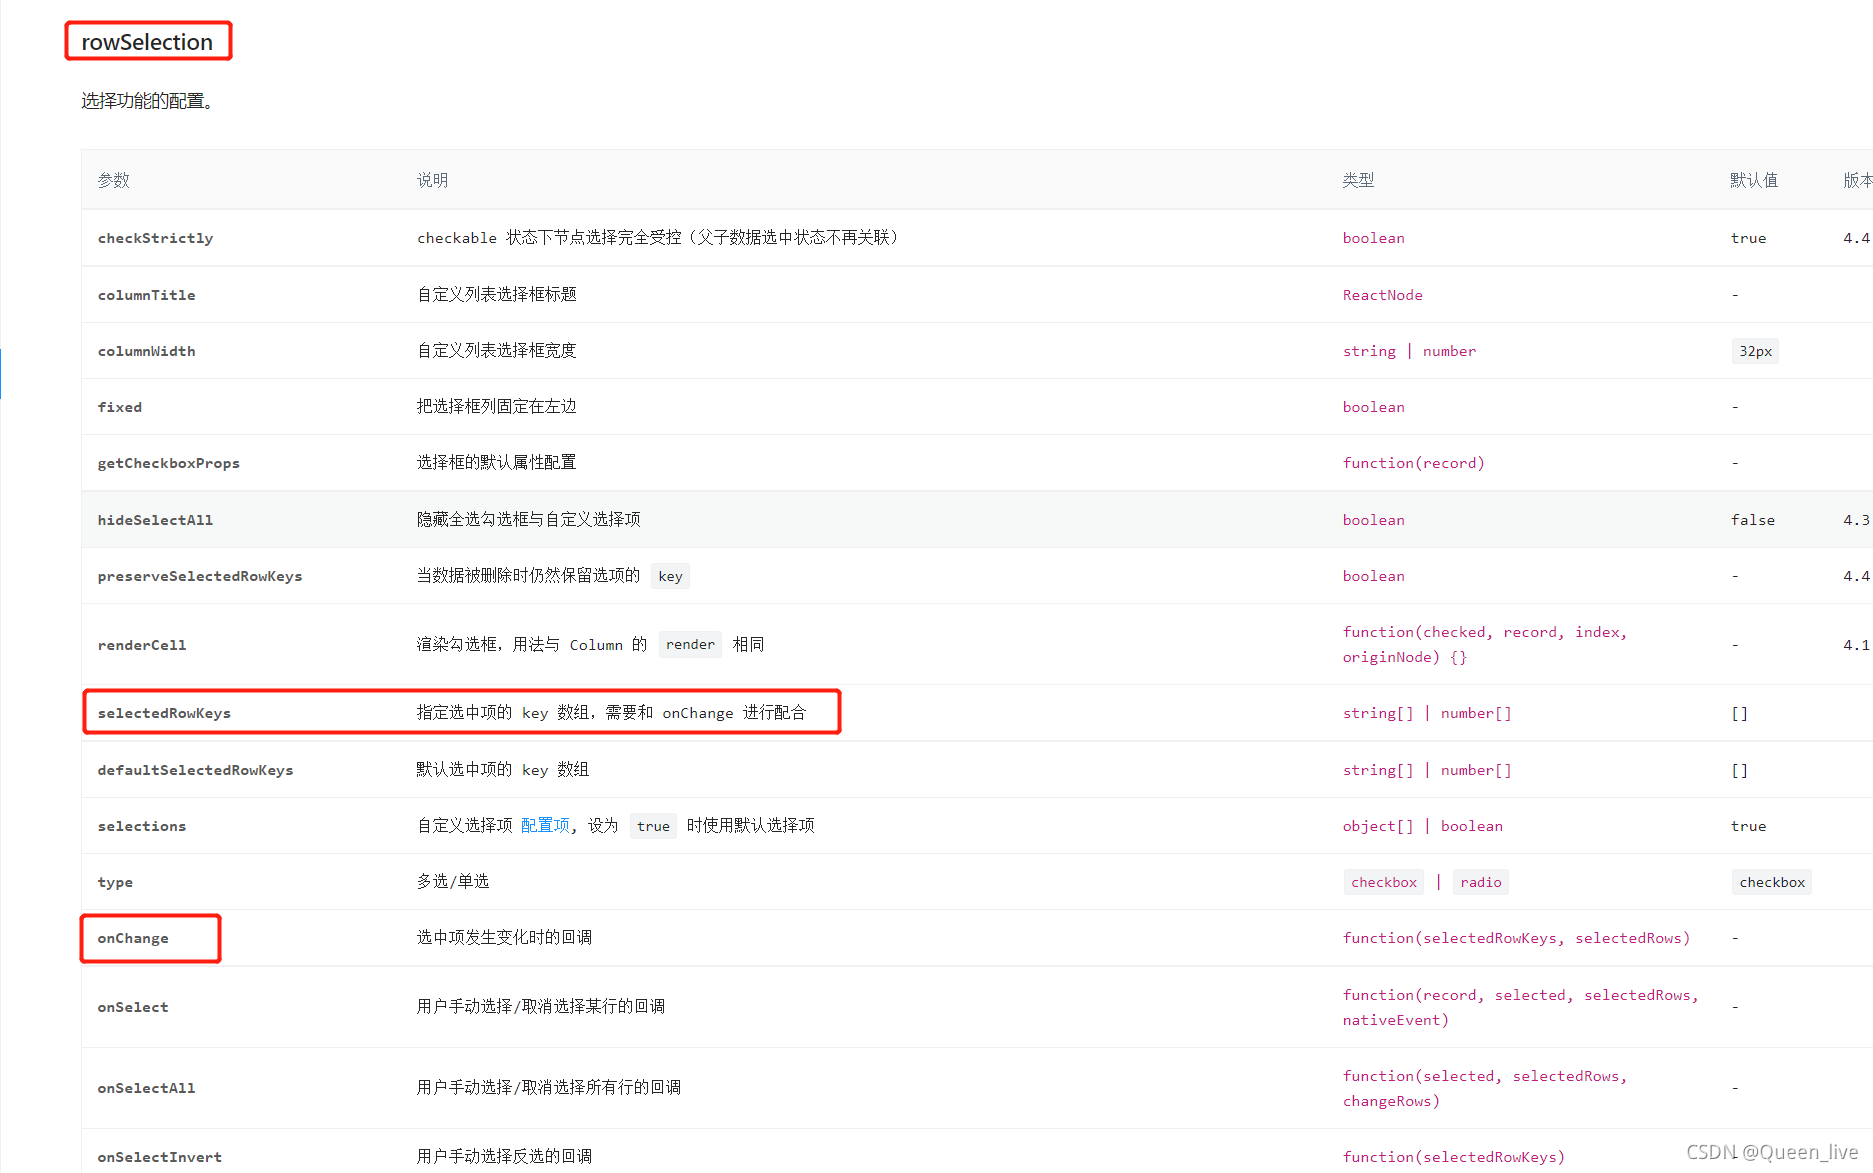
Task: Click the renderCell parameter name
Action: (142, 644)
